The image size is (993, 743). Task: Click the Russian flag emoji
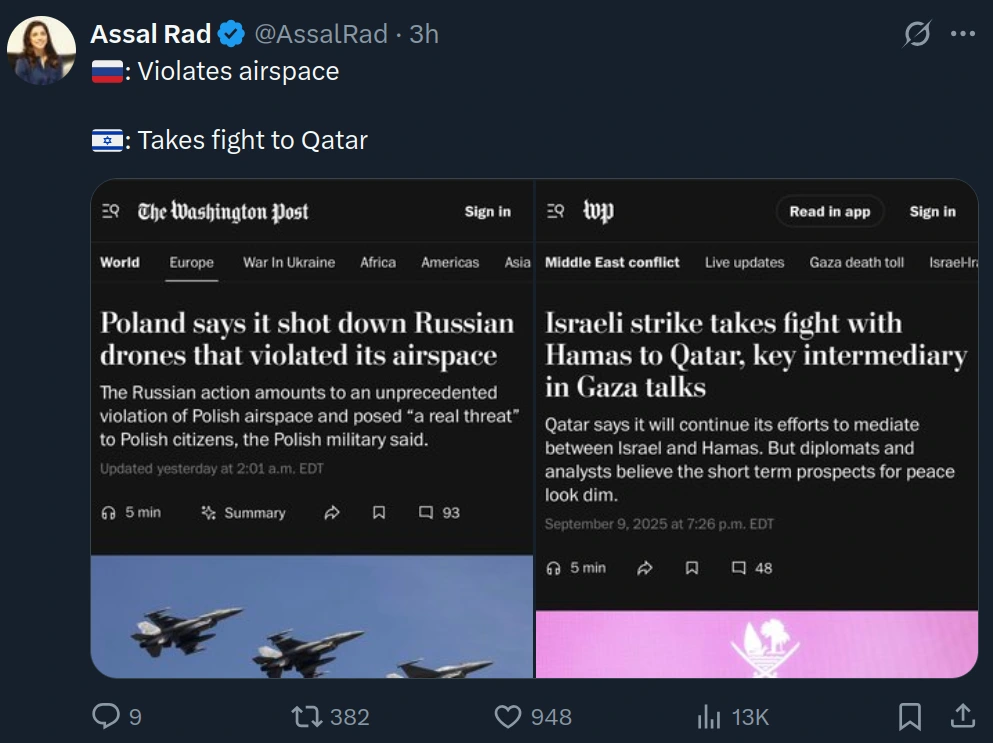tap(107, 72)
